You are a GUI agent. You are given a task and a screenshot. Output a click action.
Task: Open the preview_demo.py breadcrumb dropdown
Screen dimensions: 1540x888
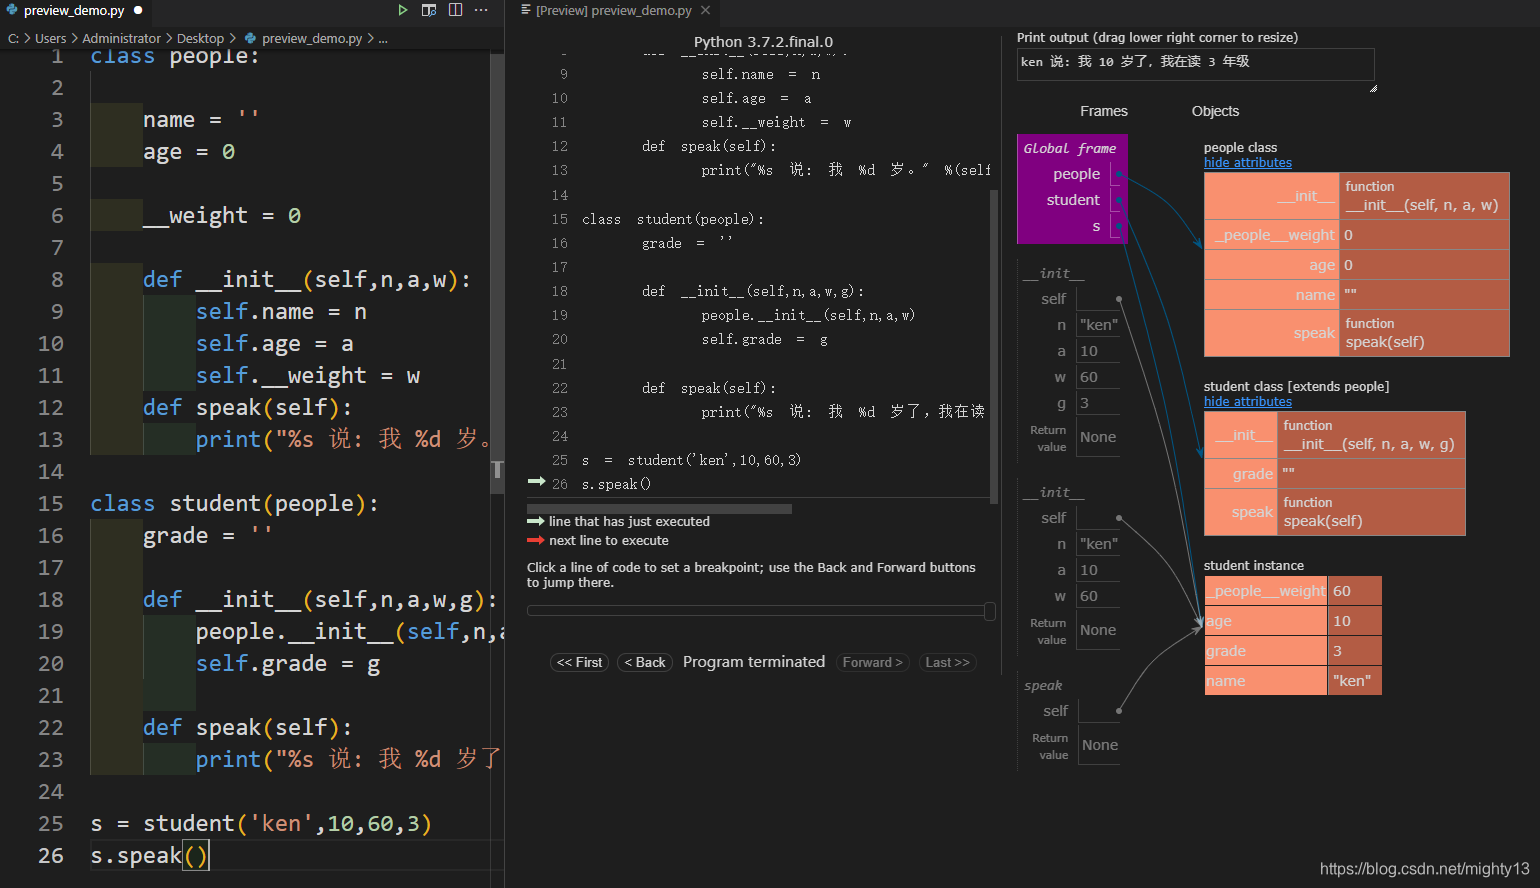(x=312, y=38)
